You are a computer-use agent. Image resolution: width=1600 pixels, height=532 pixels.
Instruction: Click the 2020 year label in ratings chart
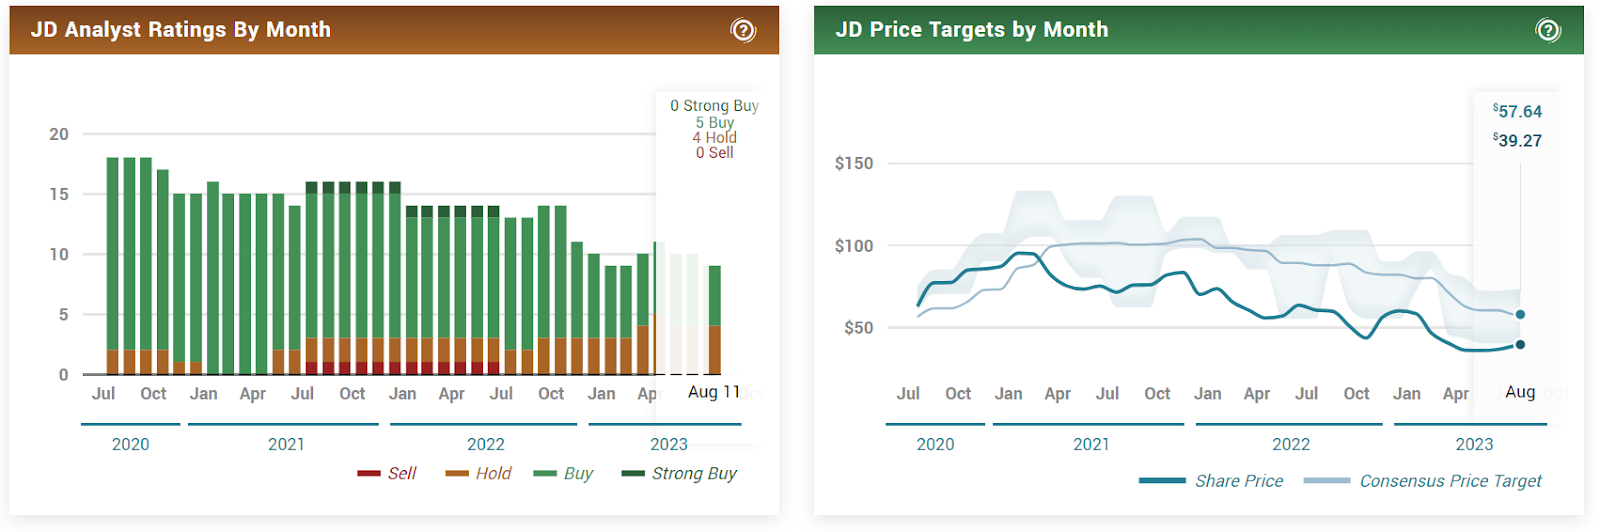(x=131, y=444)
